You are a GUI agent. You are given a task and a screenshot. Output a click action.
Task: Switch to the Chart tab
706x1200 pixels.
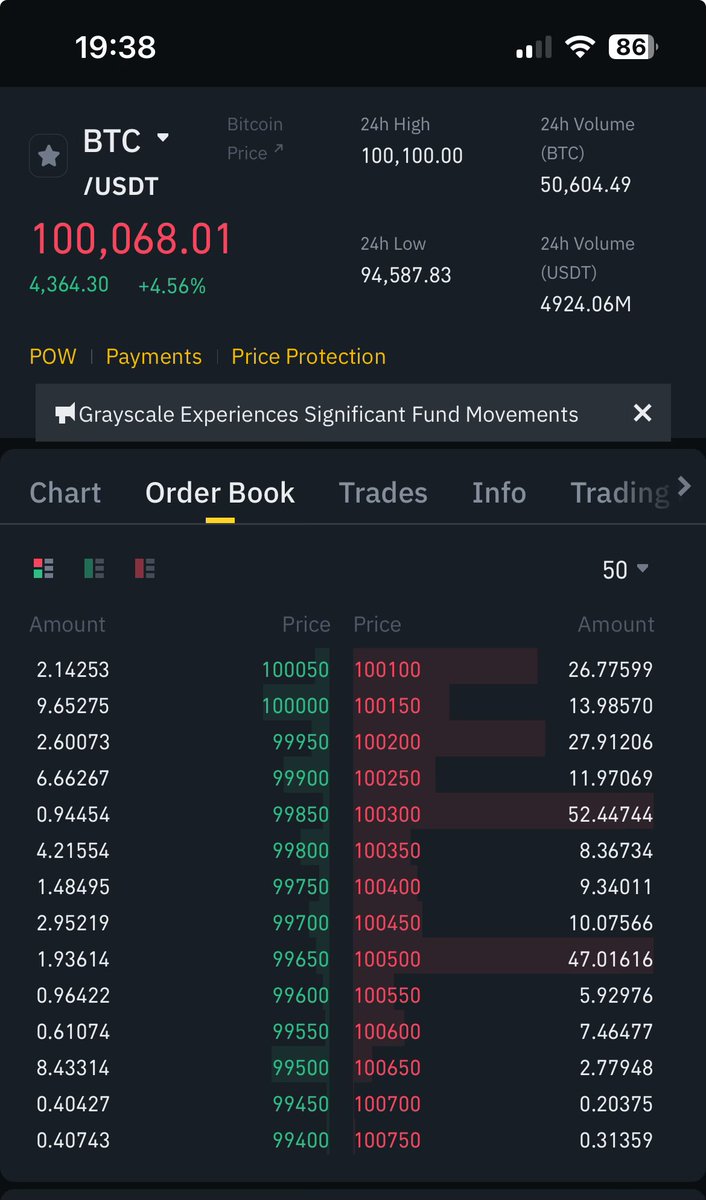point(65,493)
